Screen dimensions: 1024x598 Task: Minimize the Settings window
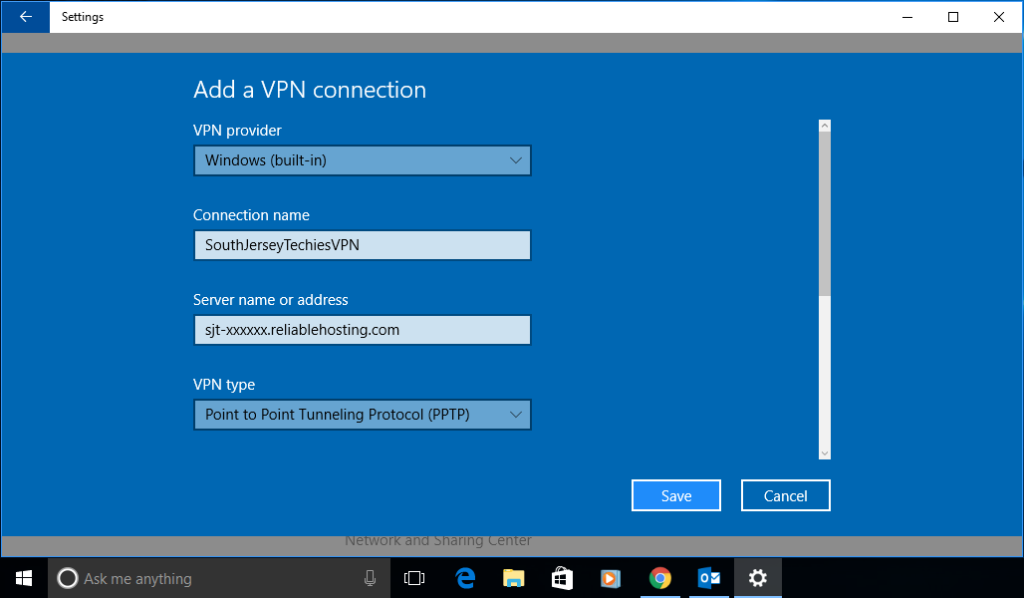(907, 17)
